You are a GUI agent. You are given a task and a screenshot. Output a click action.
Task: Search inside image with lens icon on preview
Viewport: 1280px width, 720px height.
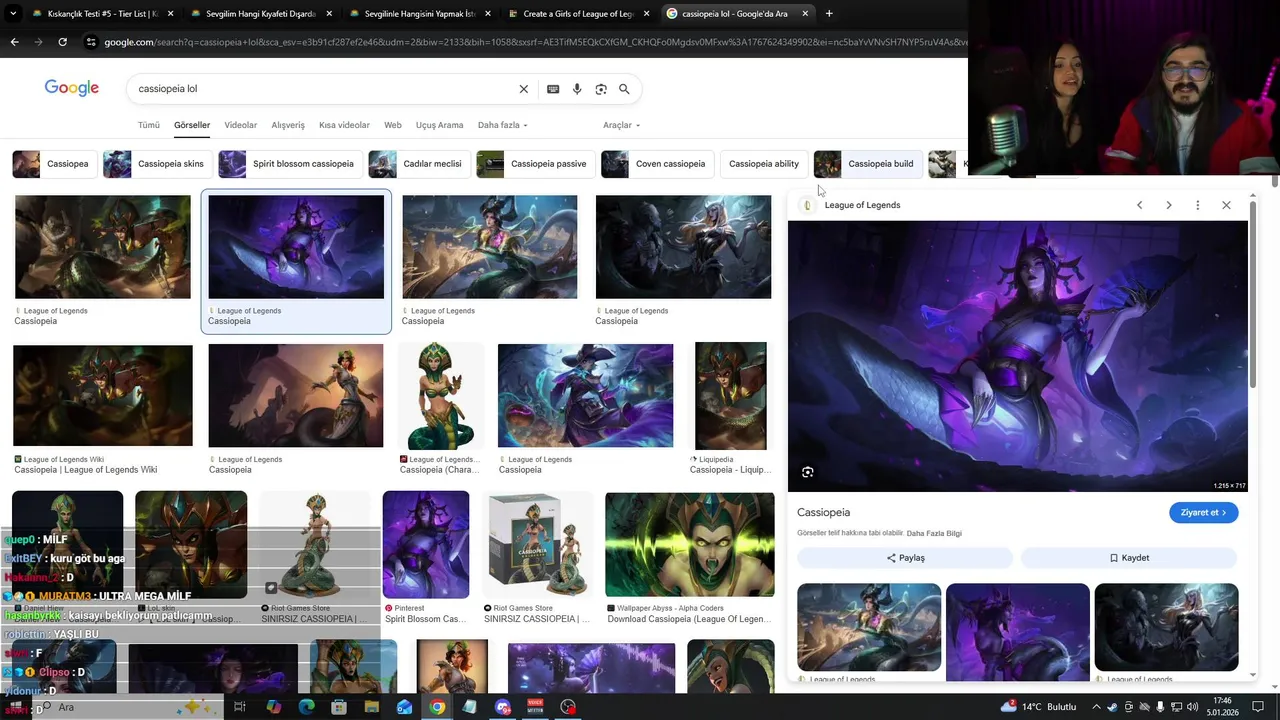[807, 472]
